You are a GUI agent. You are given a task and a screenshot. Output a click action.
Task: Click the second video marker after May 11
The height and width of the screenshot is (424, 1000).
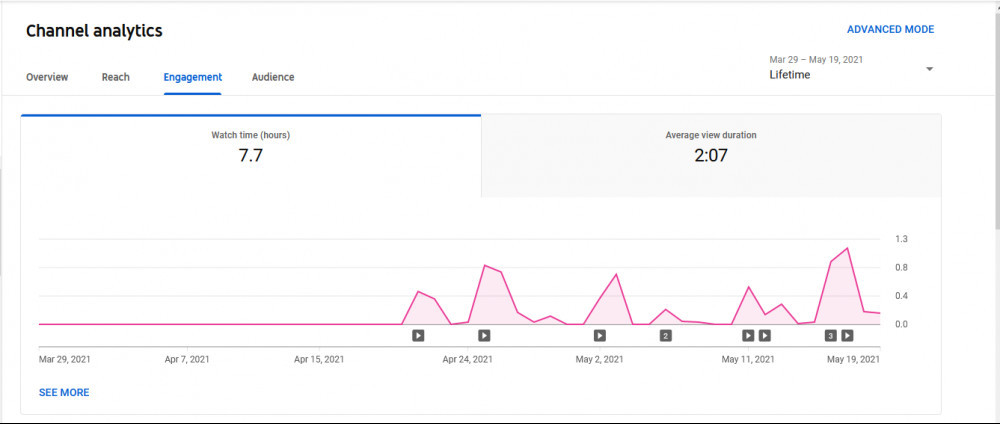click(x=765, y=335)
